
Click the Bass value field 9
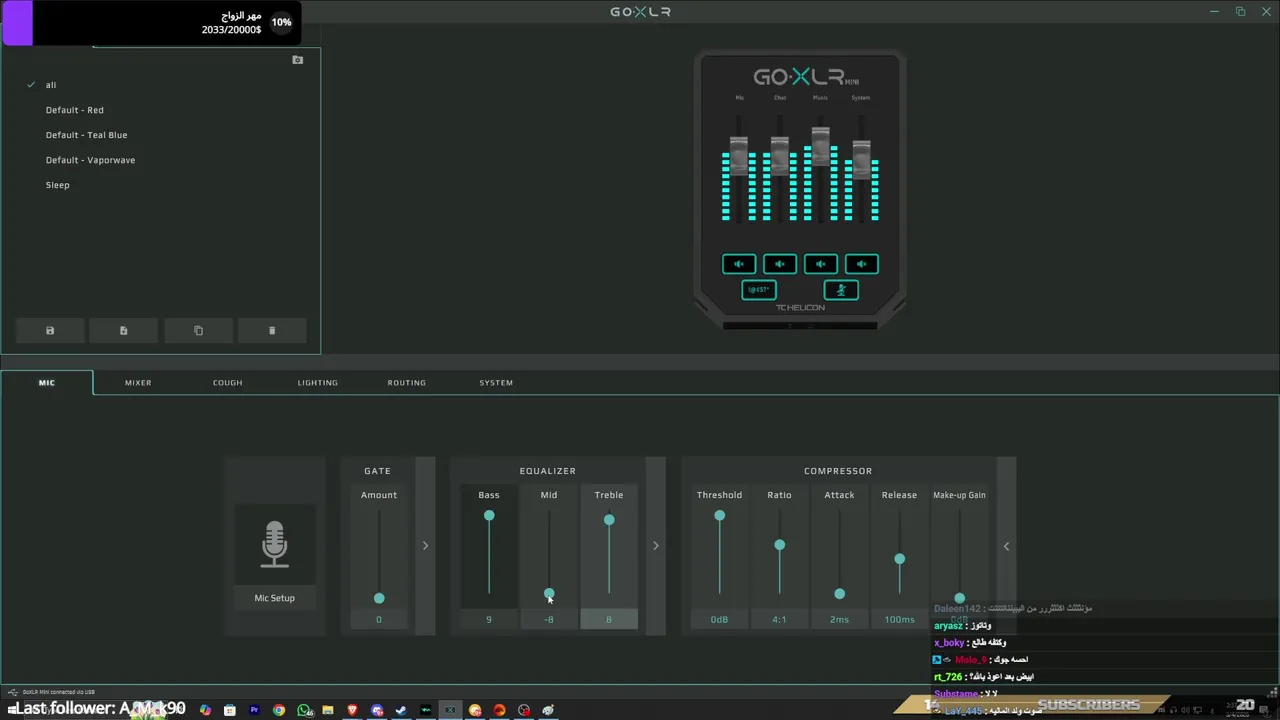[489, 620]
